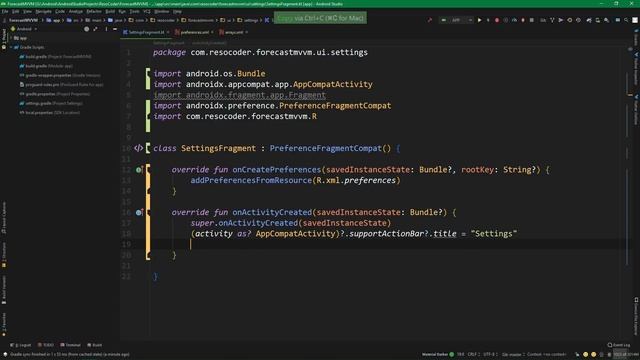
Task: Hide the Project panel with minus icon
Action: (x=115, y=29)
